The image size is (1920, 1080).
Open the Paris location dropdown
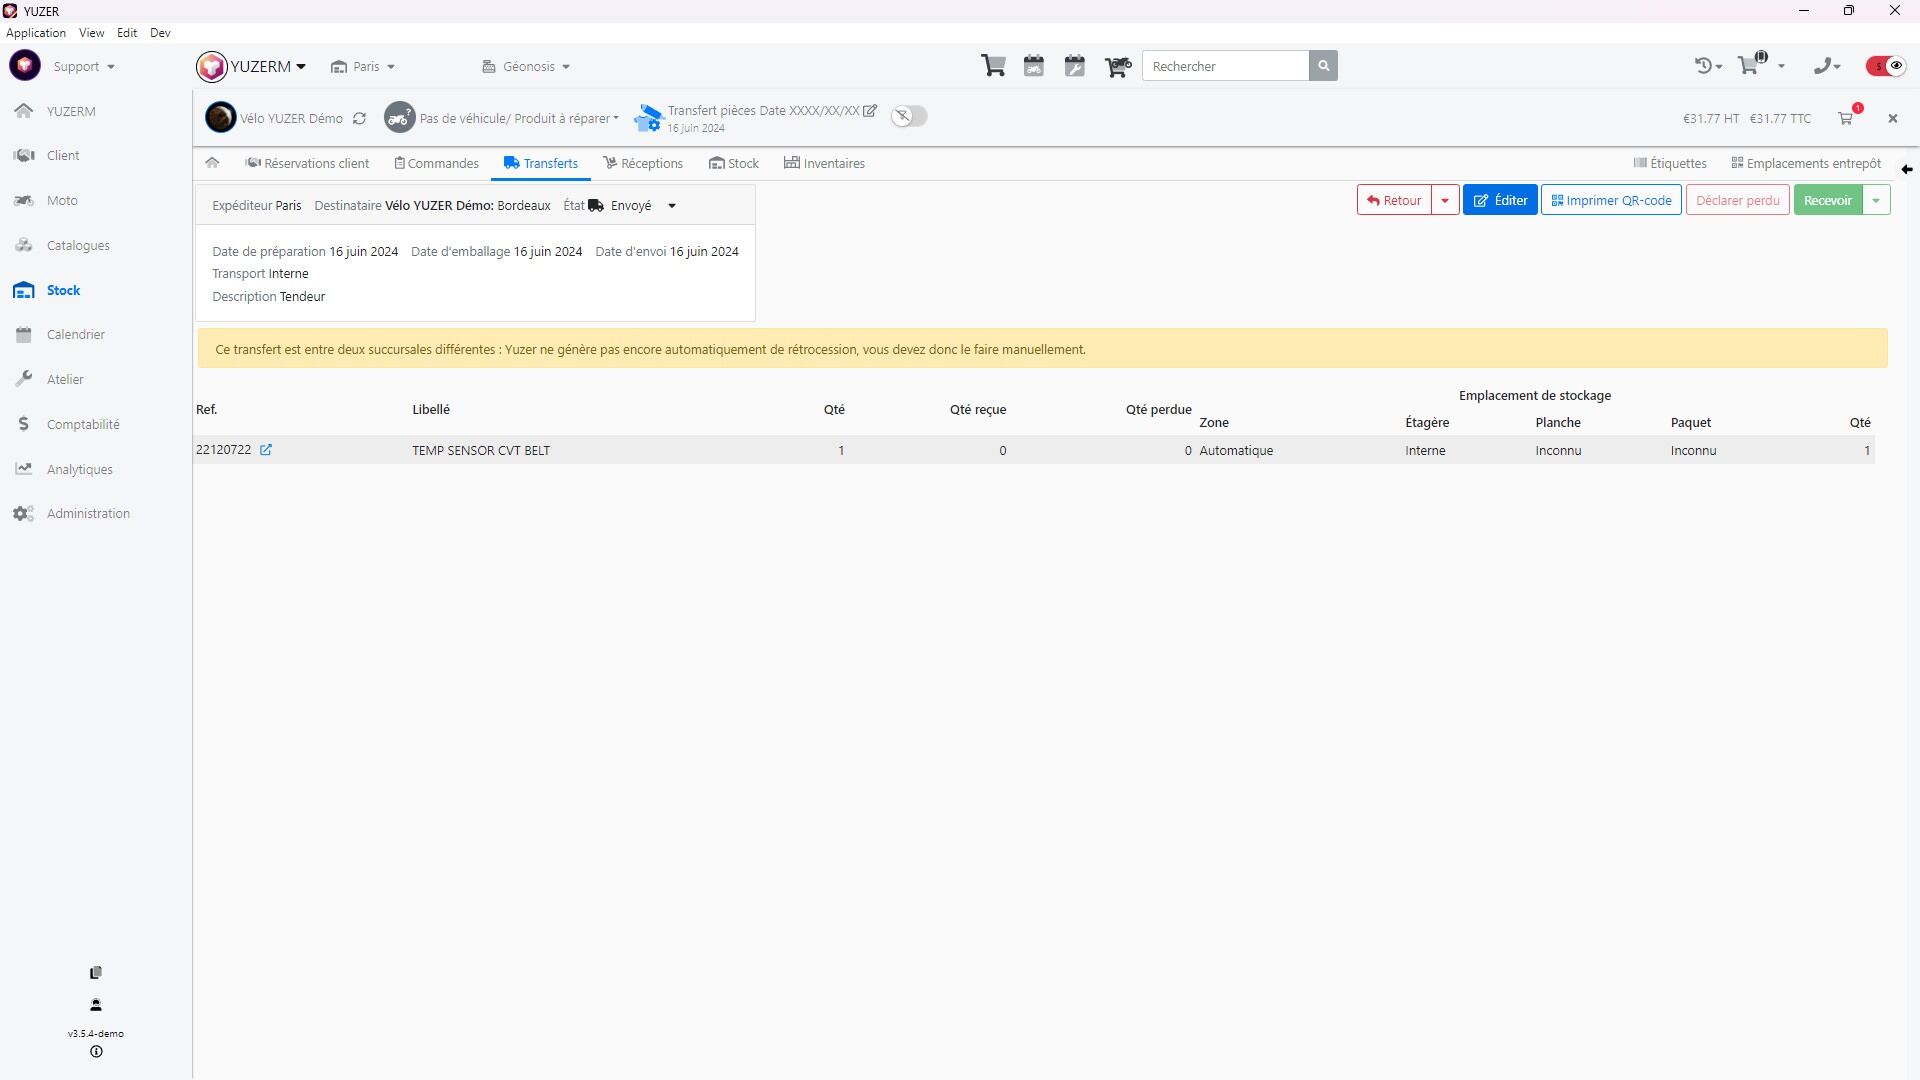tap(364, 67)
